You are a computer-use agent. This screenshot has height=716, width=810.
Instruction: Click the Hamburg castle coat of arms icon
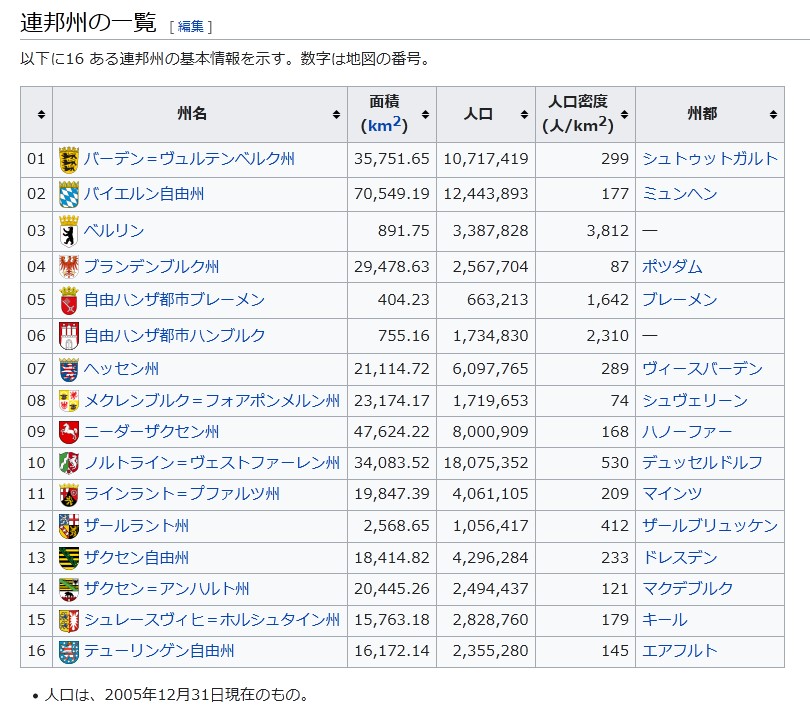(69, 335)
